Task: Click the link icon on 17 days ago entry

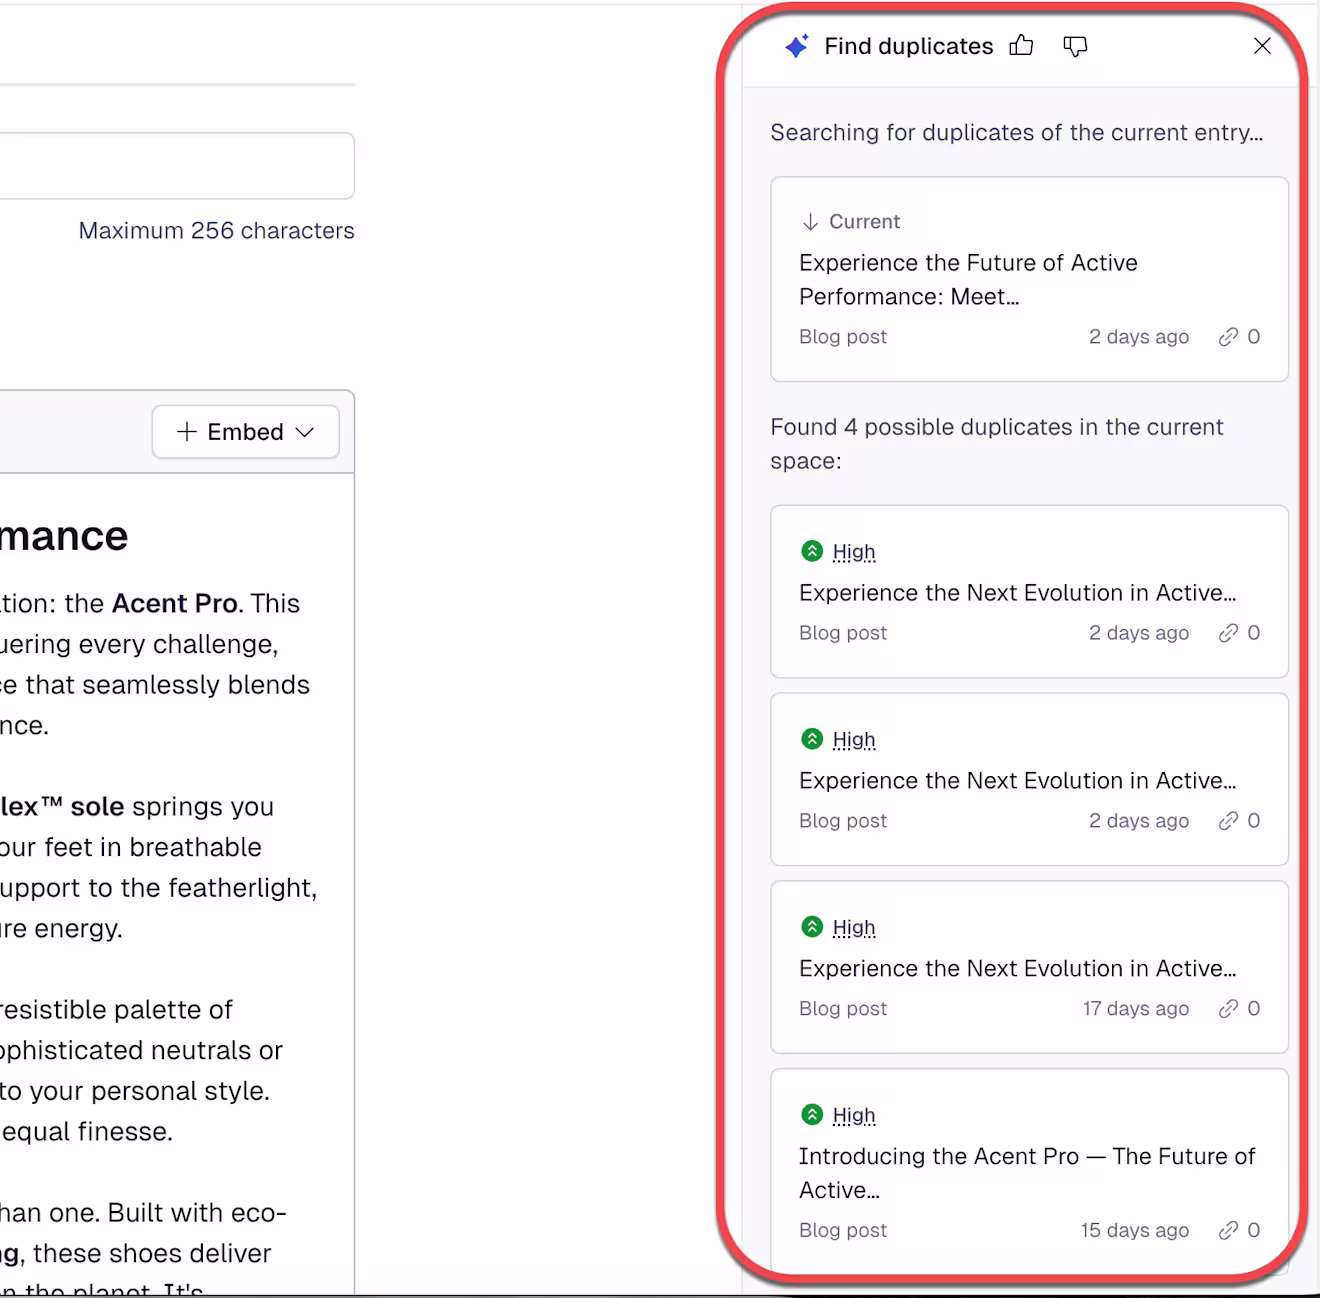Action: coord(1228,1009)
